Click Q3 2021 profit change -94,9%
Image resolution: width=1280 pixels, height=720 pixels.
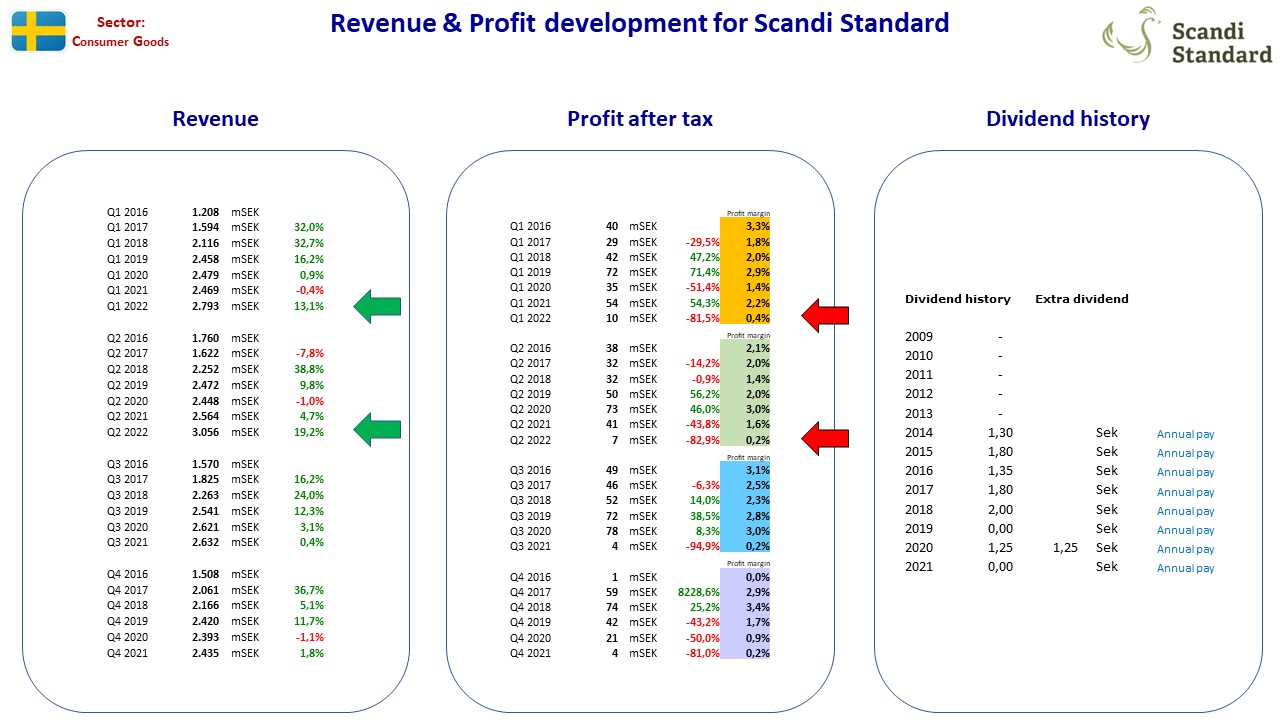click(702, 546)
